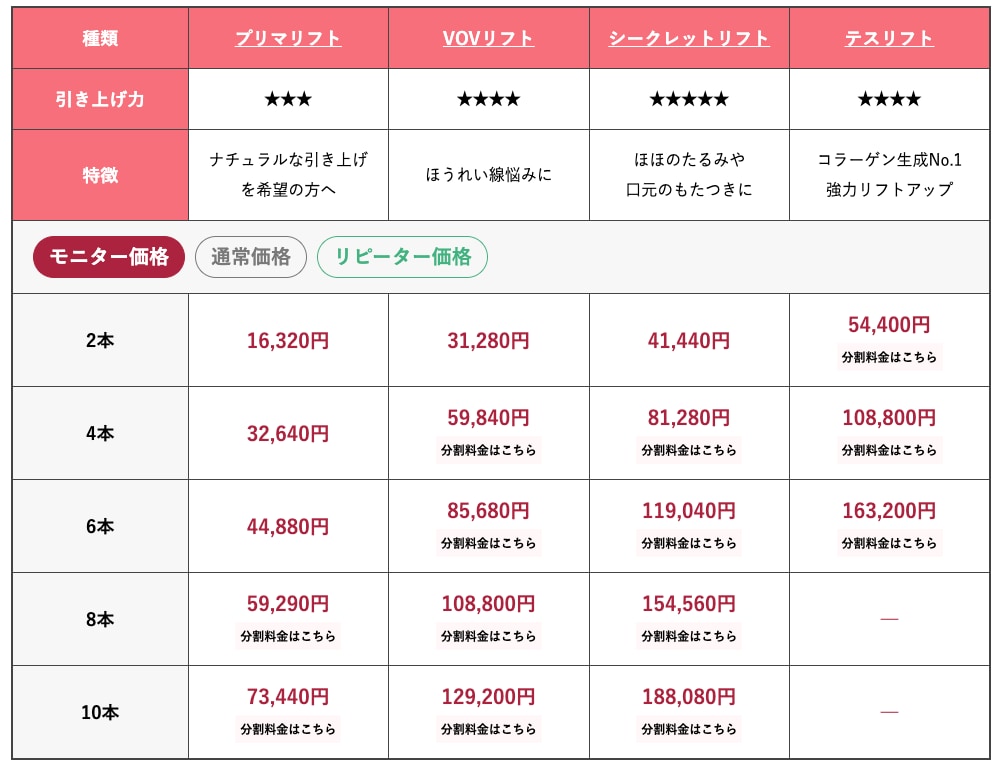The width and height of the screenshot is (998, 770).
Task: Click 分割料金はこちら under シークレットリフト 10本 price
Action: point(689,729)
